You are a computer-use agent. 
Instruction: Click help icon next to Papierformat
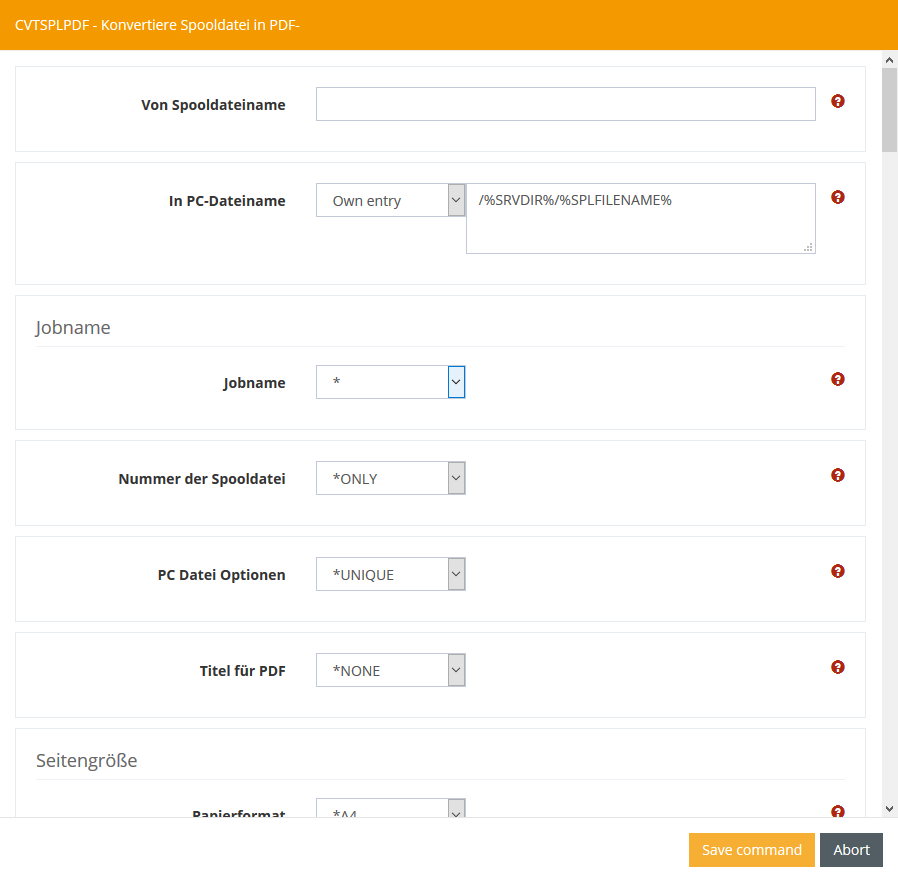[838, 811]
